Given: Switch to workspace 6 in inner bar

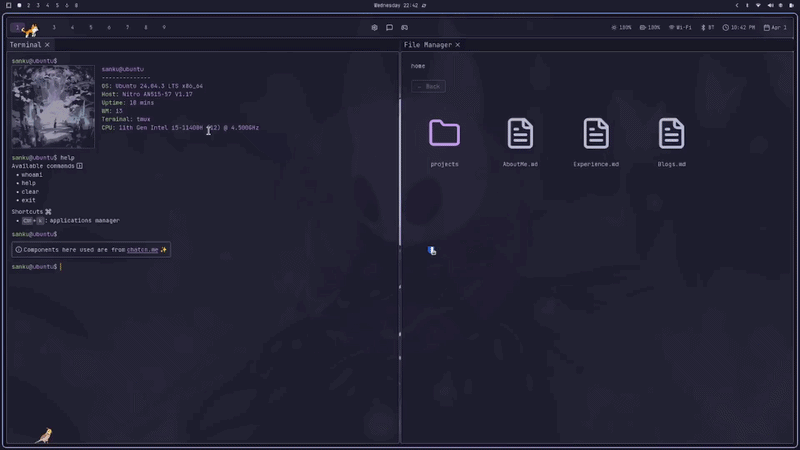Looking at the screenshot, I should pyautogui.click(x=109, y=28).
